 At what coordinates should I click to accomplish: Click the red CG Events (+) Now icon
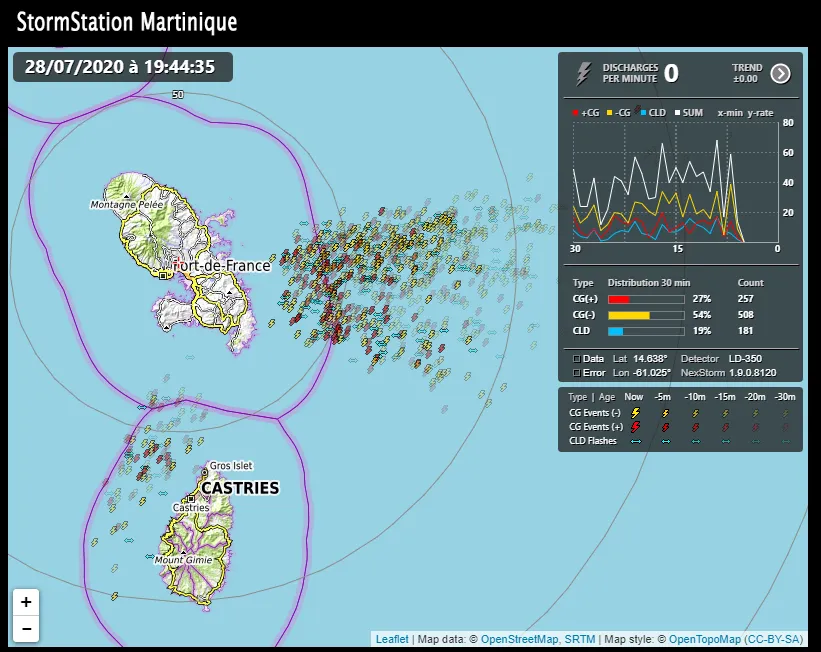[635, 427]
